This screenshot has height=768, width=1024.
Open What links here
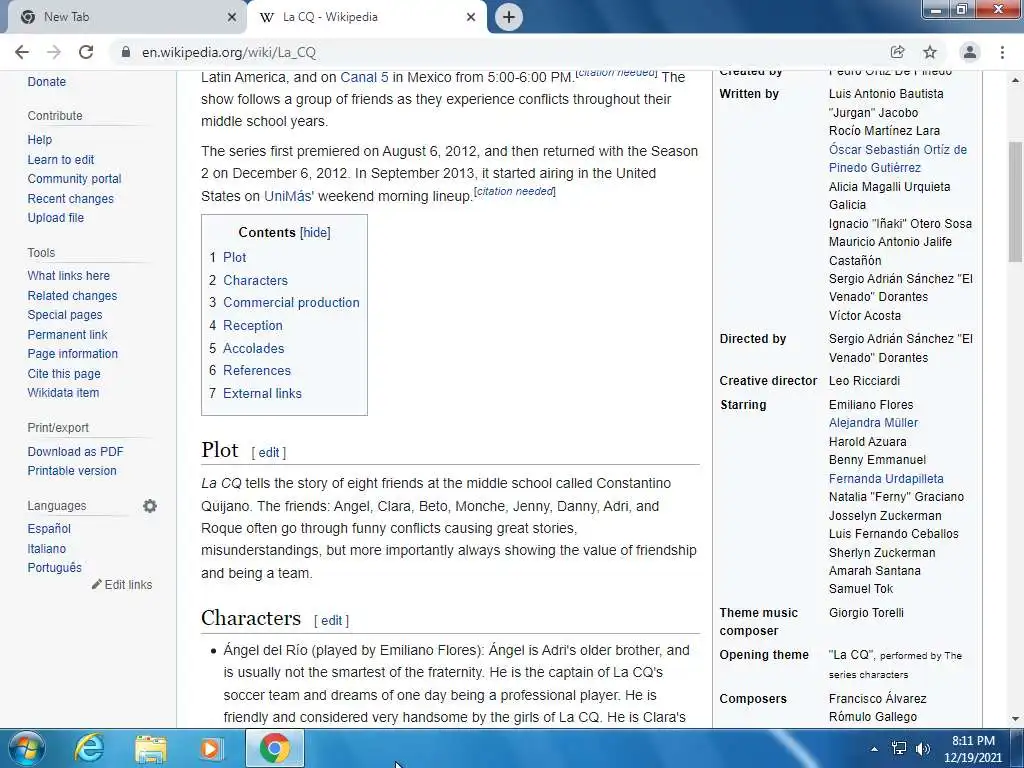tap(69, 276)
